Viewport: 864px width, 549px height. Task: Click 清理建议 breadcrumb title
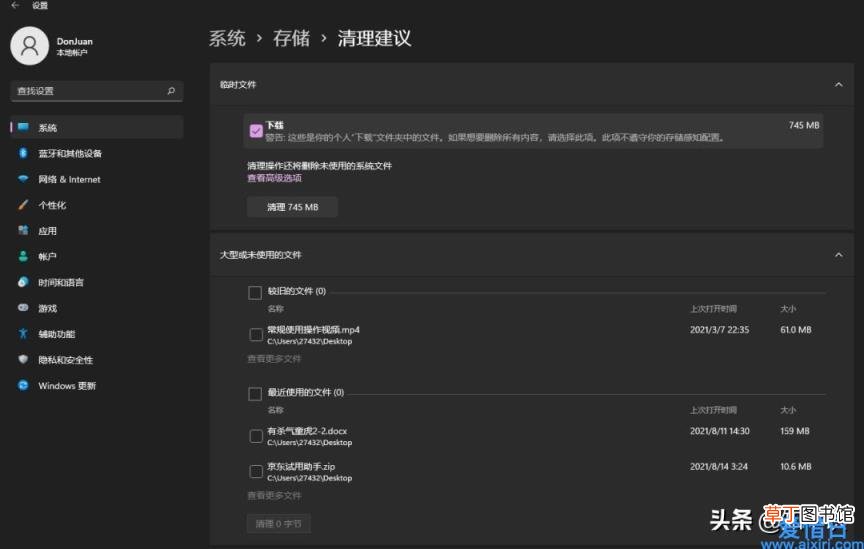click(374, 38)
